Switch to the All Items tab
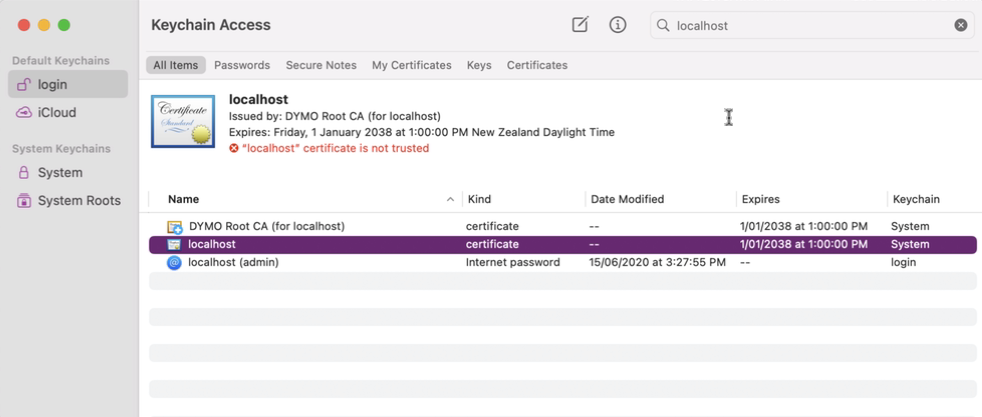 [x=175, y=65]
